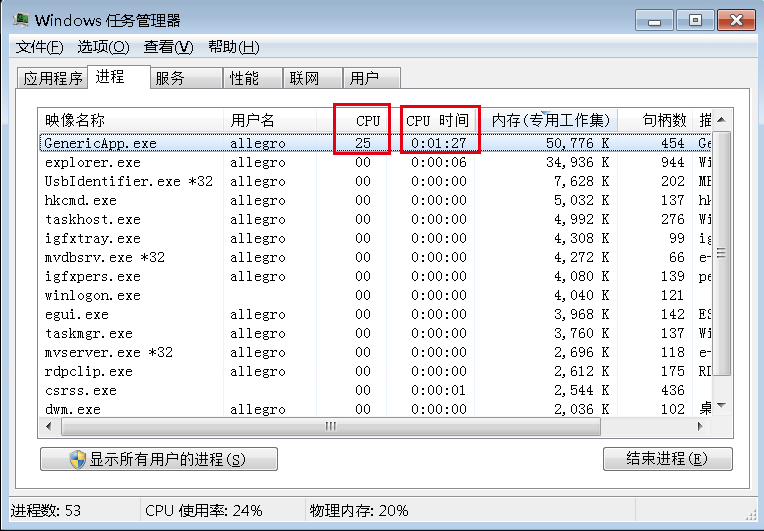Click the 结束进程 button
This screenshot has height=531, width=764.
click(x=668, y=459)
